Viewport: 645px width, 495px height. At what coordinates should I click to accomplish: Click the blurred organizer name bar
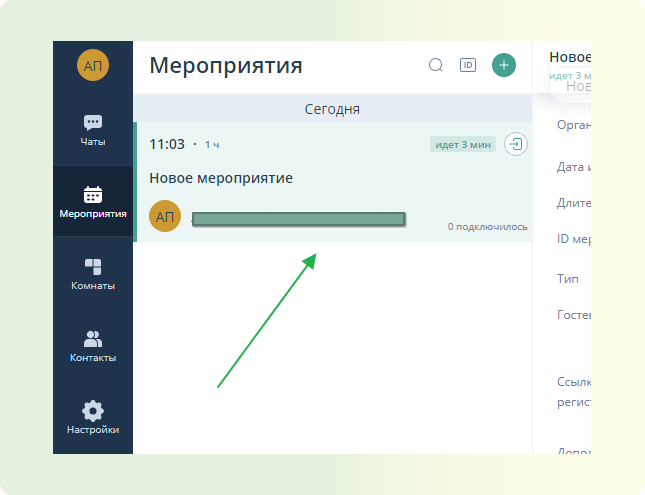(x=298, y=218)
